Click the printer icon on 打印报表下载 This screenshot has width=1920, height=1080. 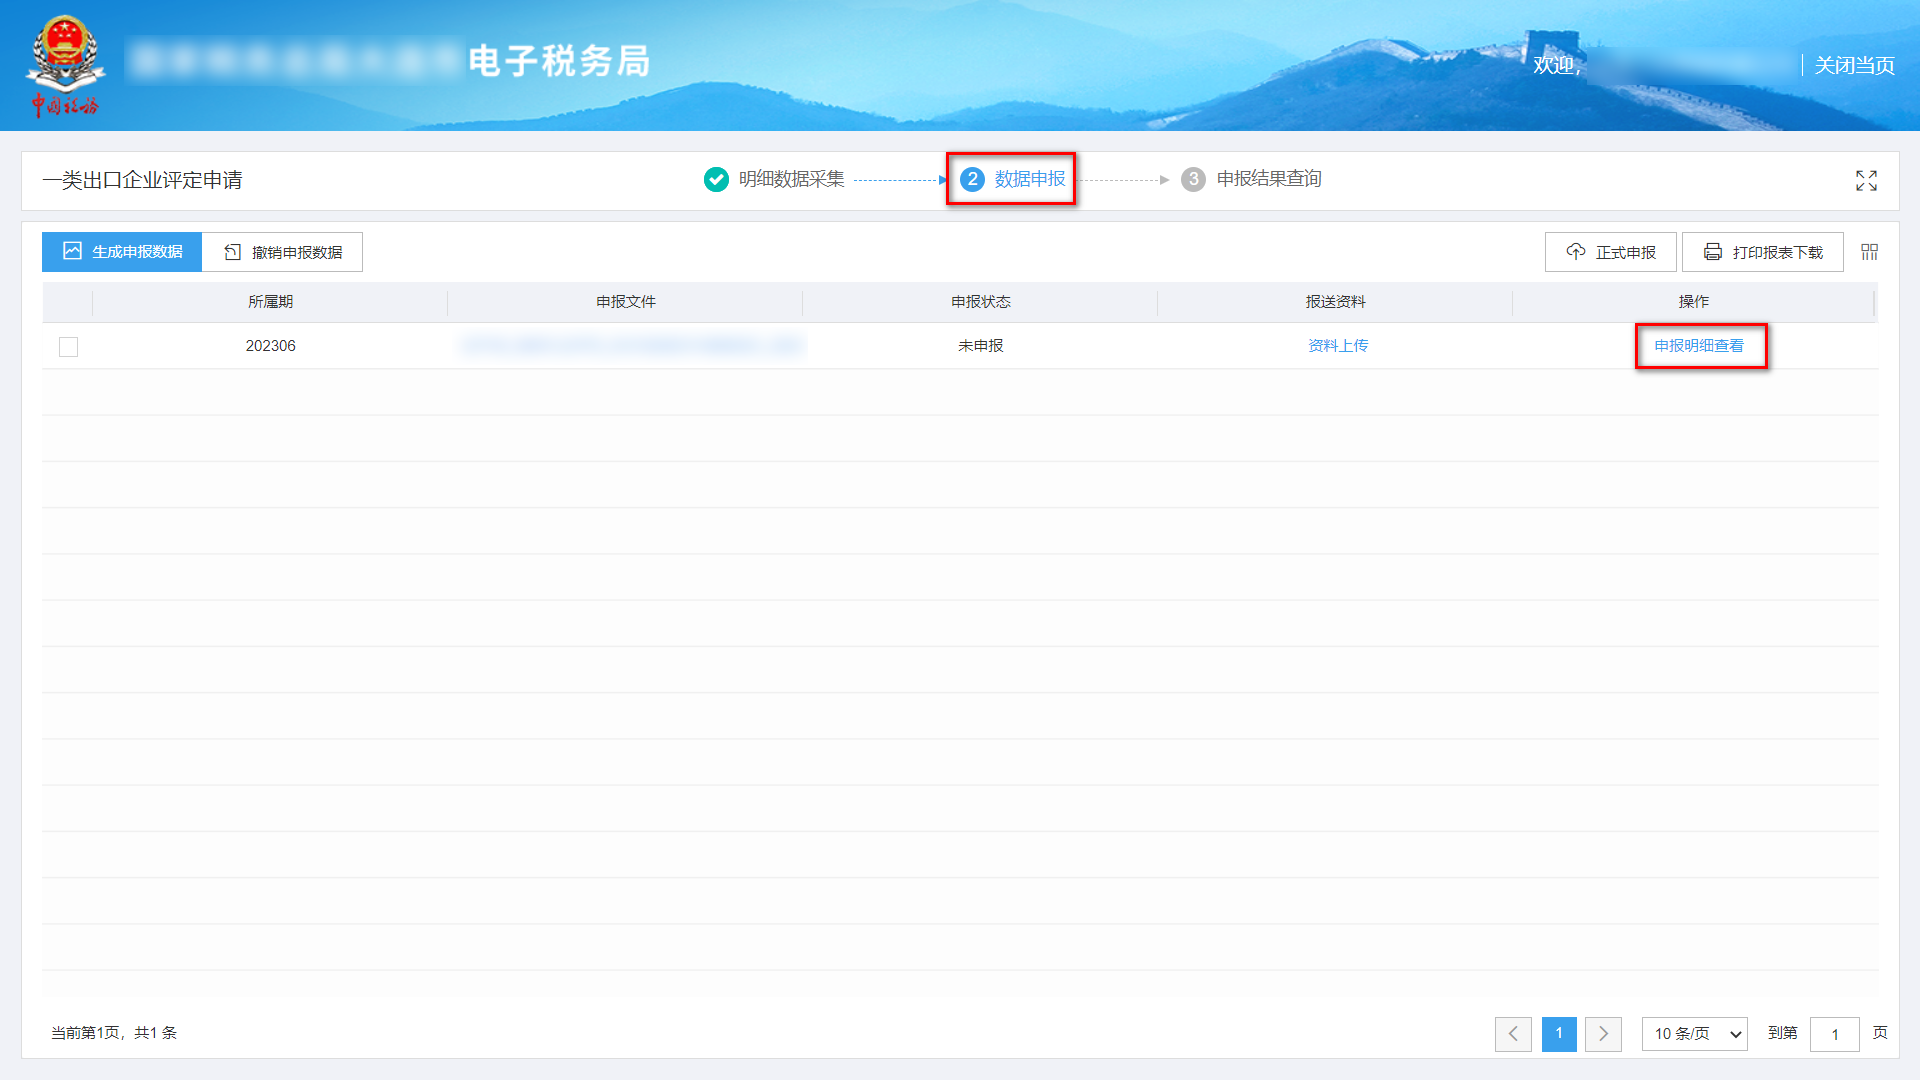(x=1712, y=252)
